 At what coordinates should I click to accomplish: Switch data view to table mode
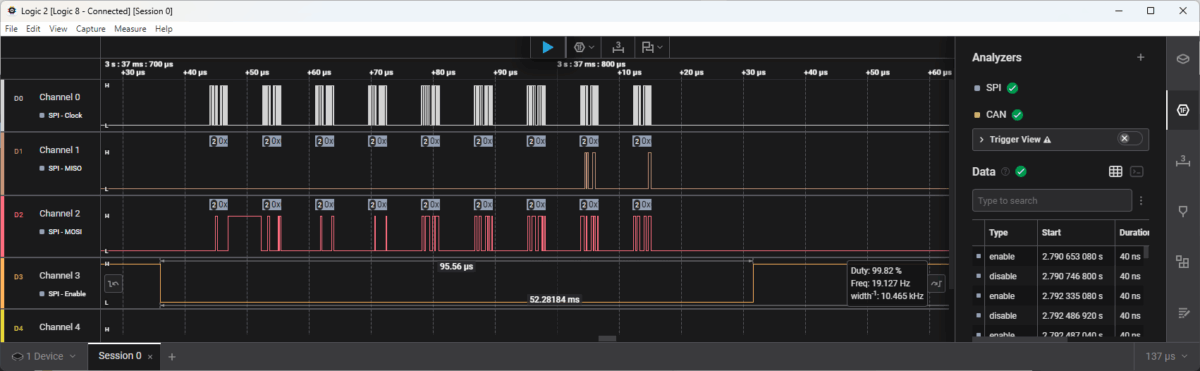click(x=1116, y=171)
